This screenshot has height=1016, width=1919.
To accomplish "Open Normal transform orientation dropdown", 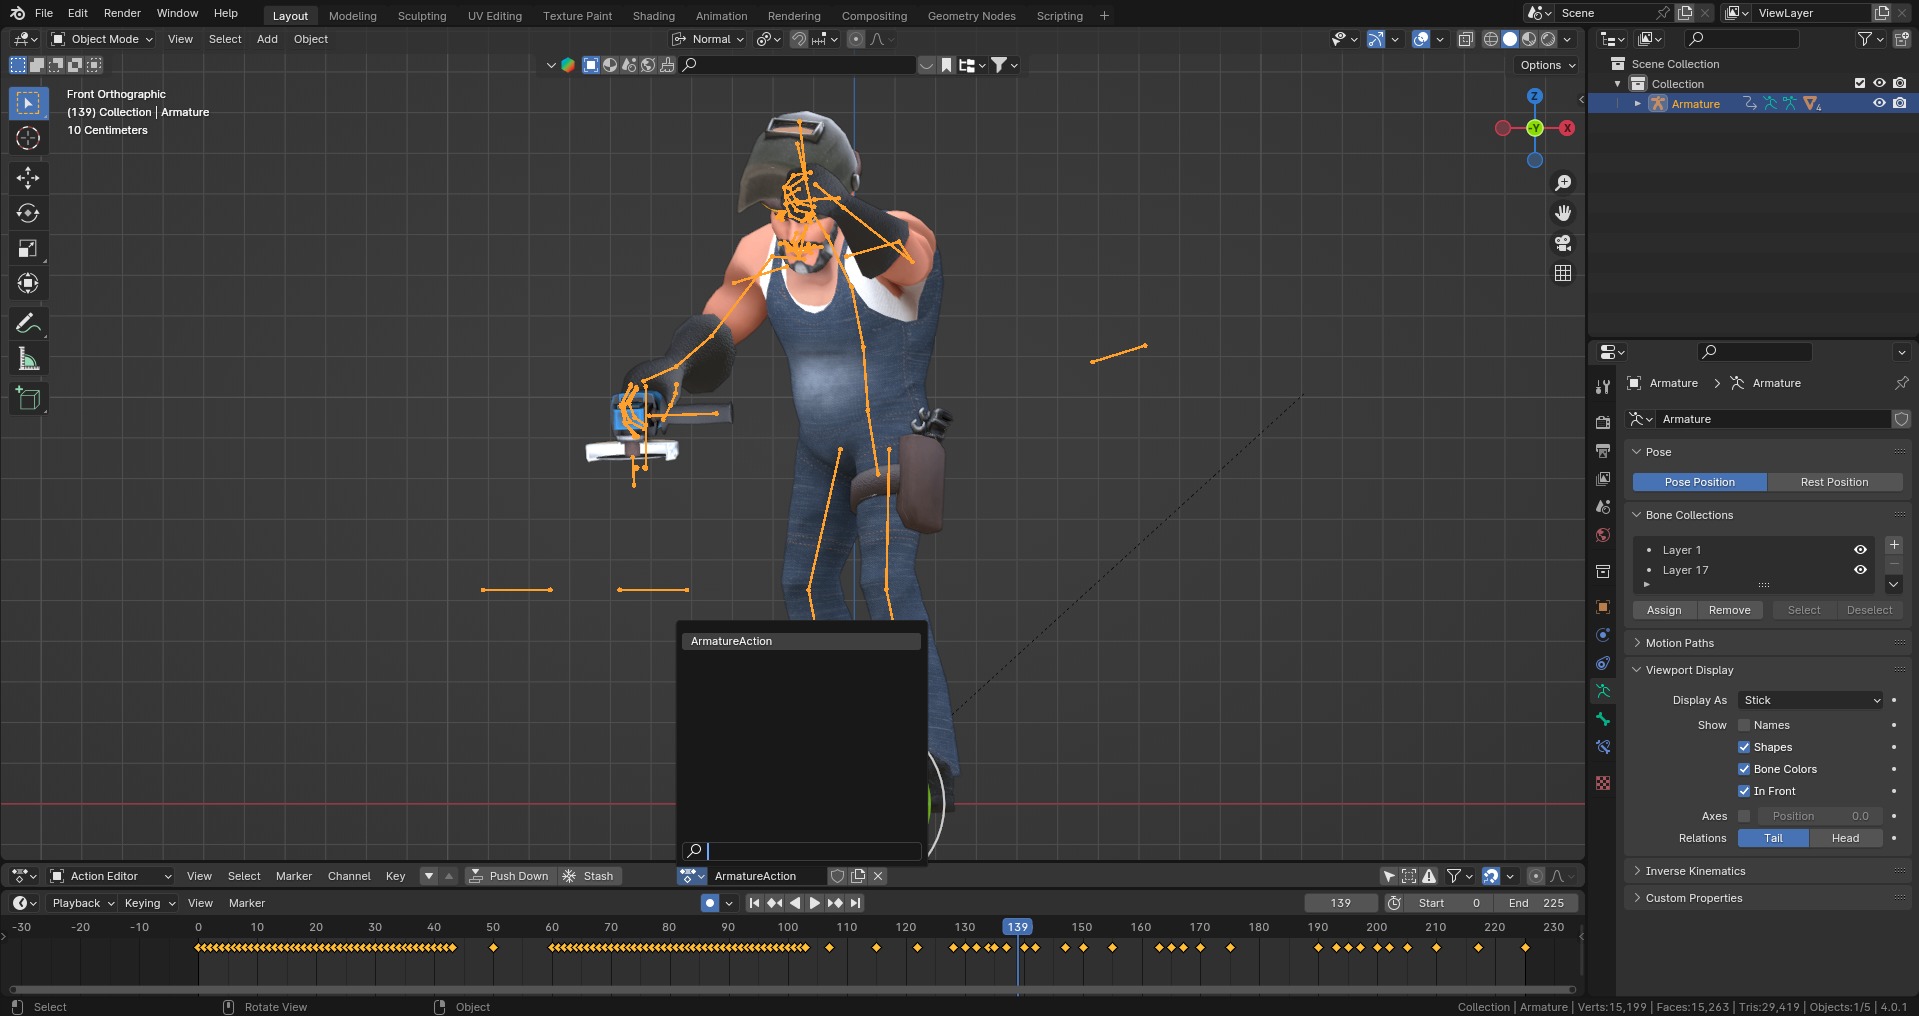I will click(708, 39).
